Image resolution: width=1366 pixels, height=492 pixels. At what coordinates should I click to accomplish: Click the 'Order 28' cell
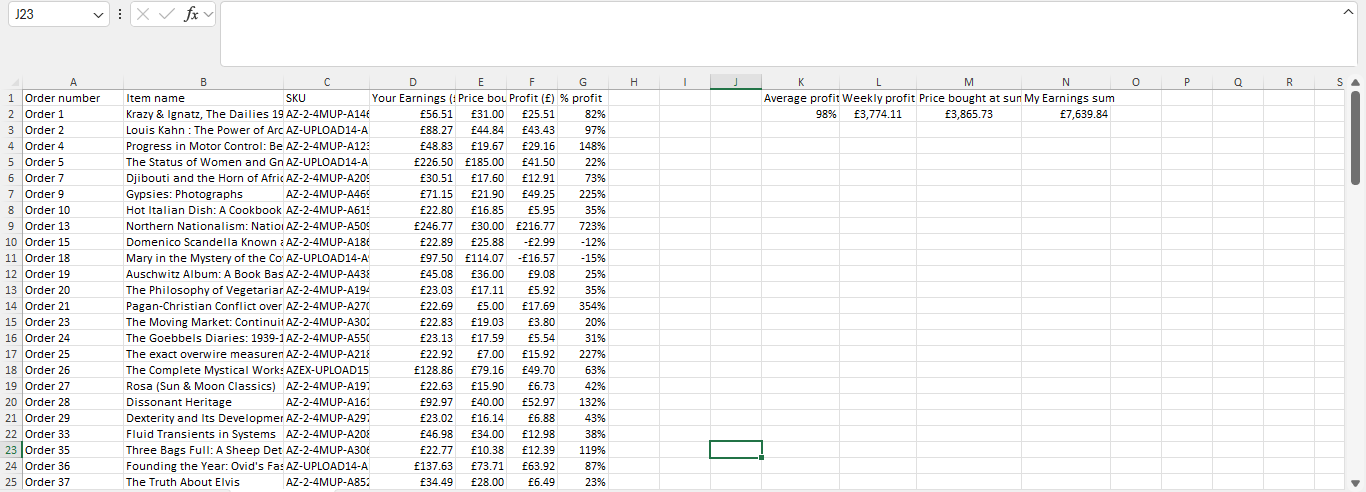(x=73, y=402)
